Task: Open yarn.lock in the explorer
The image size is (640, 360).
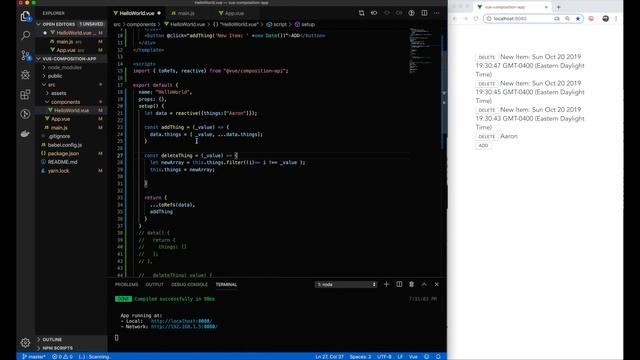Action: click(58, 171)
